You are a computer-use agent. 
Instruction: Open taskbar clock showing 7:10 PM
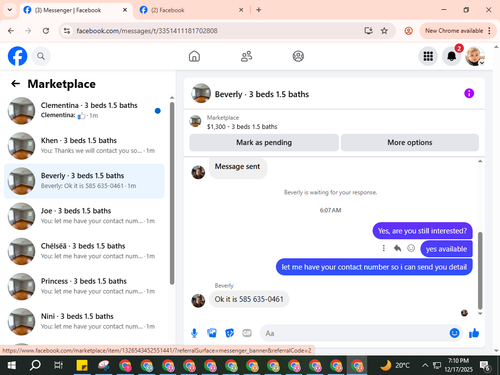click(x=460, y=365)
